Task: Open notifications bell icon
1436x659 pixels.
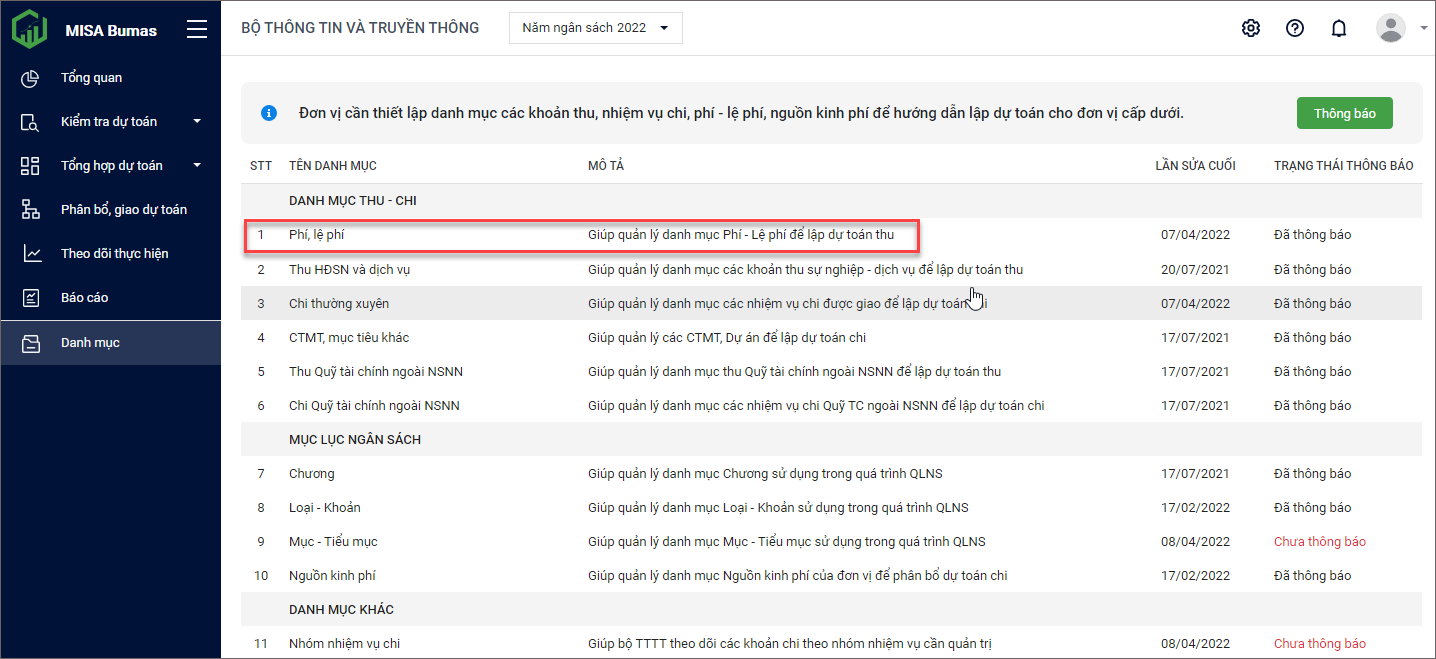Action: click(x=1338, y=28)
